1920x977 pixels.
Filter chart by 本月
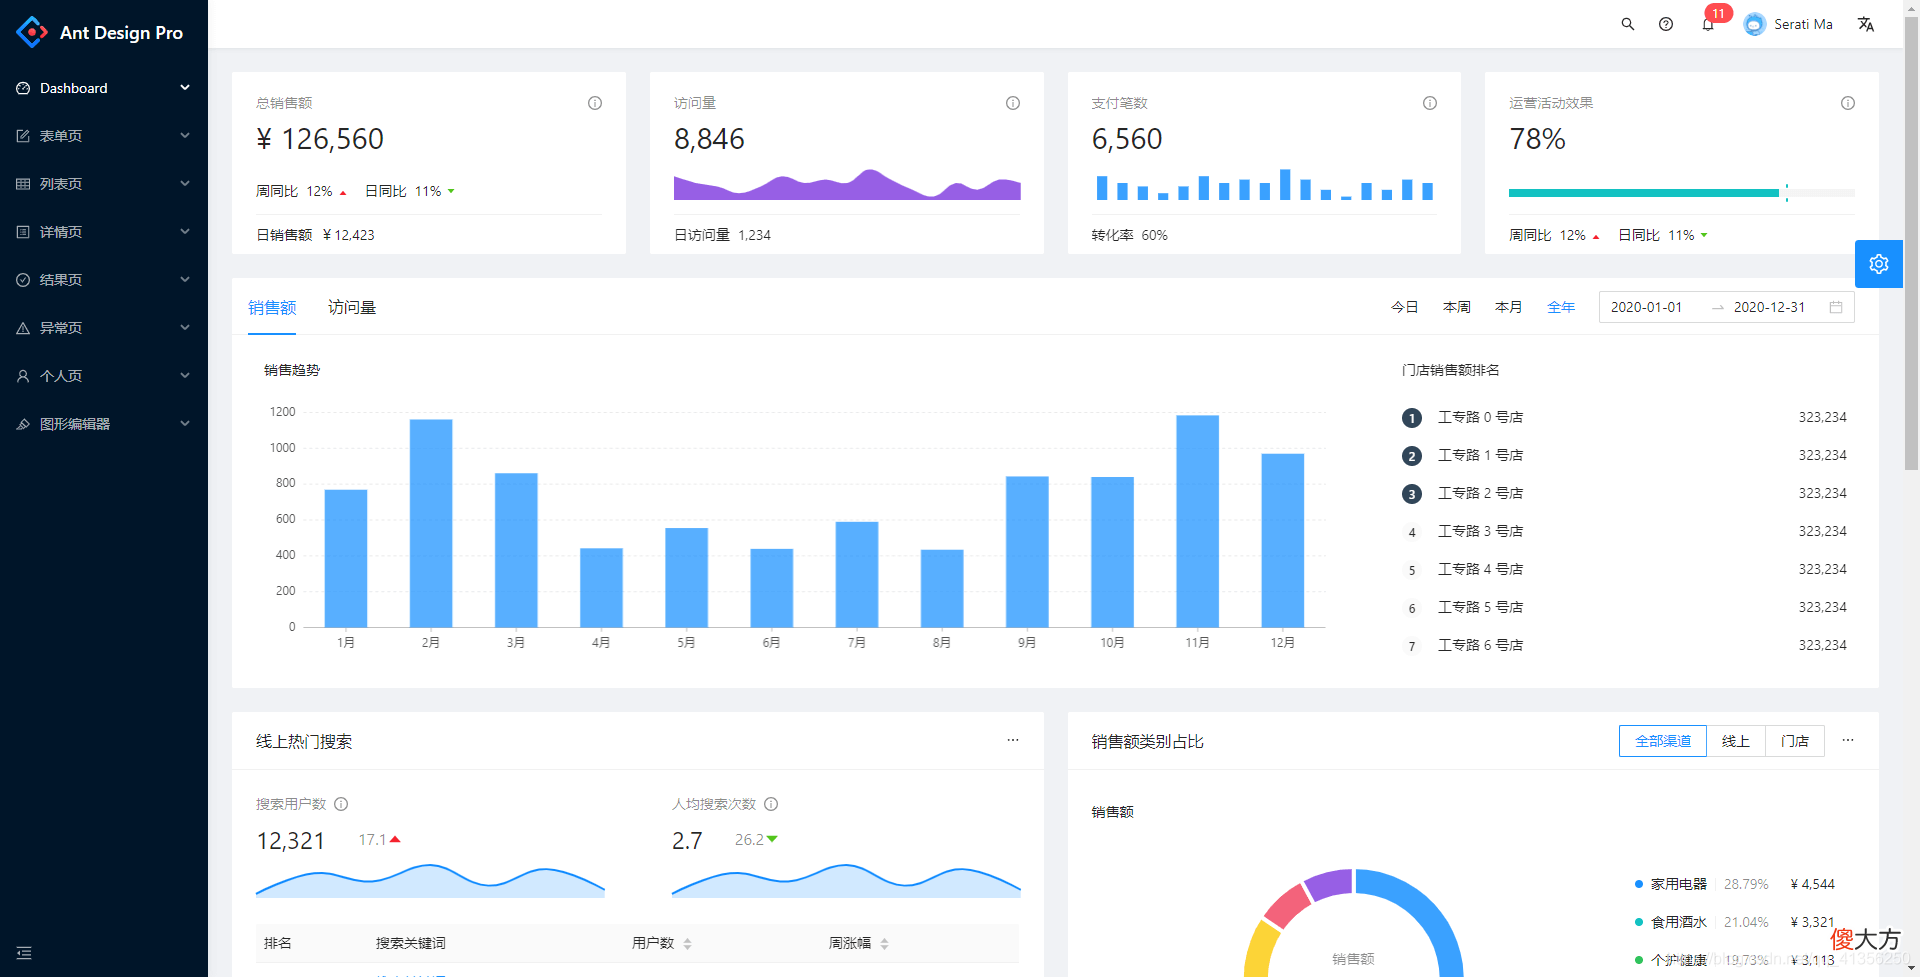(1509, 307)
